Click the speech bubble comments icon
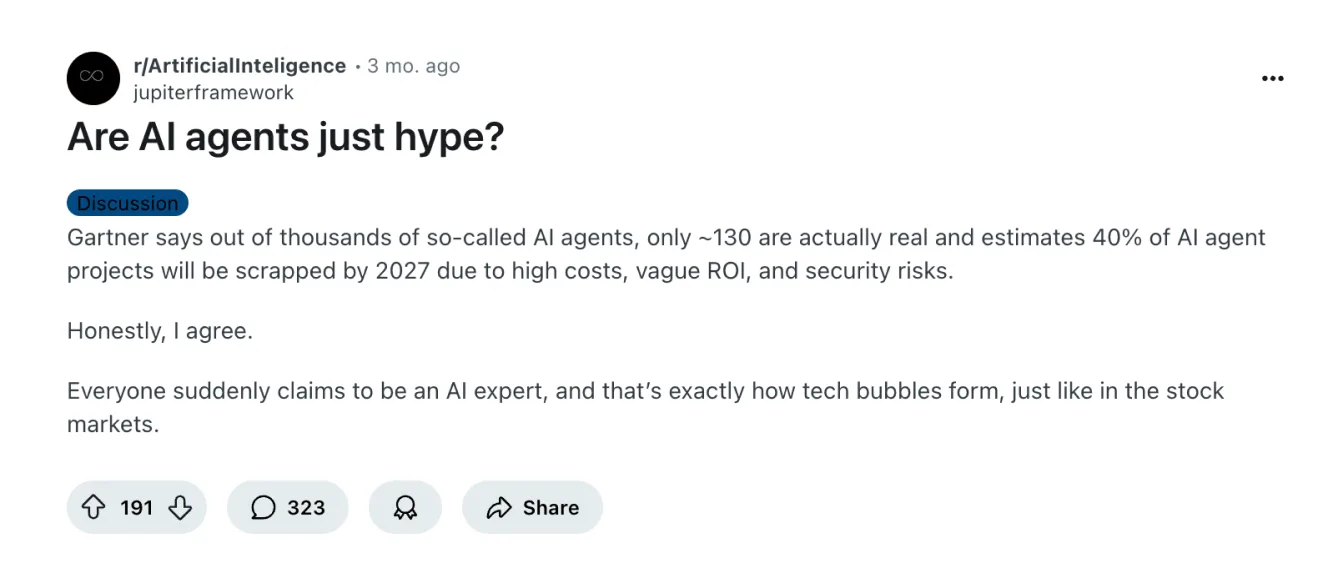 263,508
